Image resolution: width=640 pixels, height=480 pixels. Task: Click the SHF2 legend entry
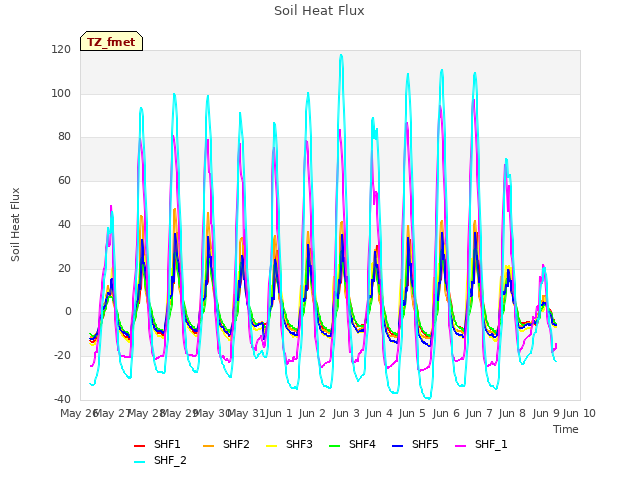click(x=226, y=444)
